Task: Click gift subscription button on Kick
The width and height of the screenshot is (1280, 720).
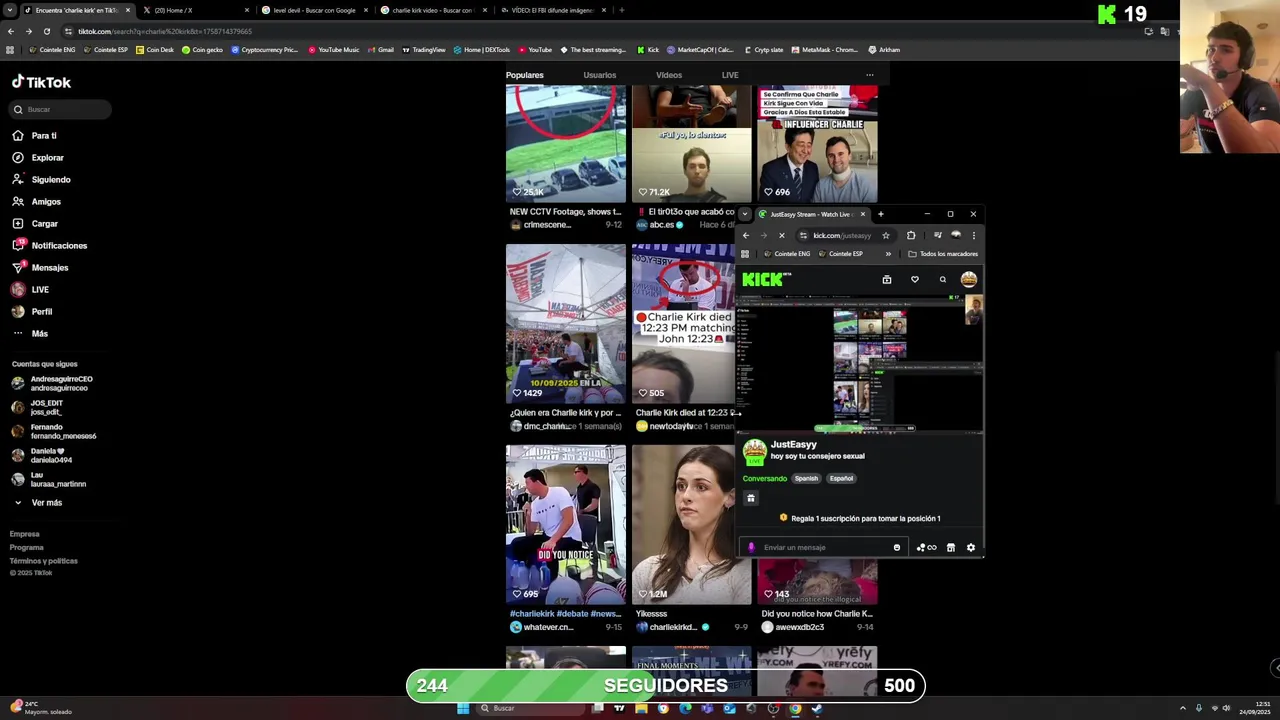Action: tap(751, 498)
